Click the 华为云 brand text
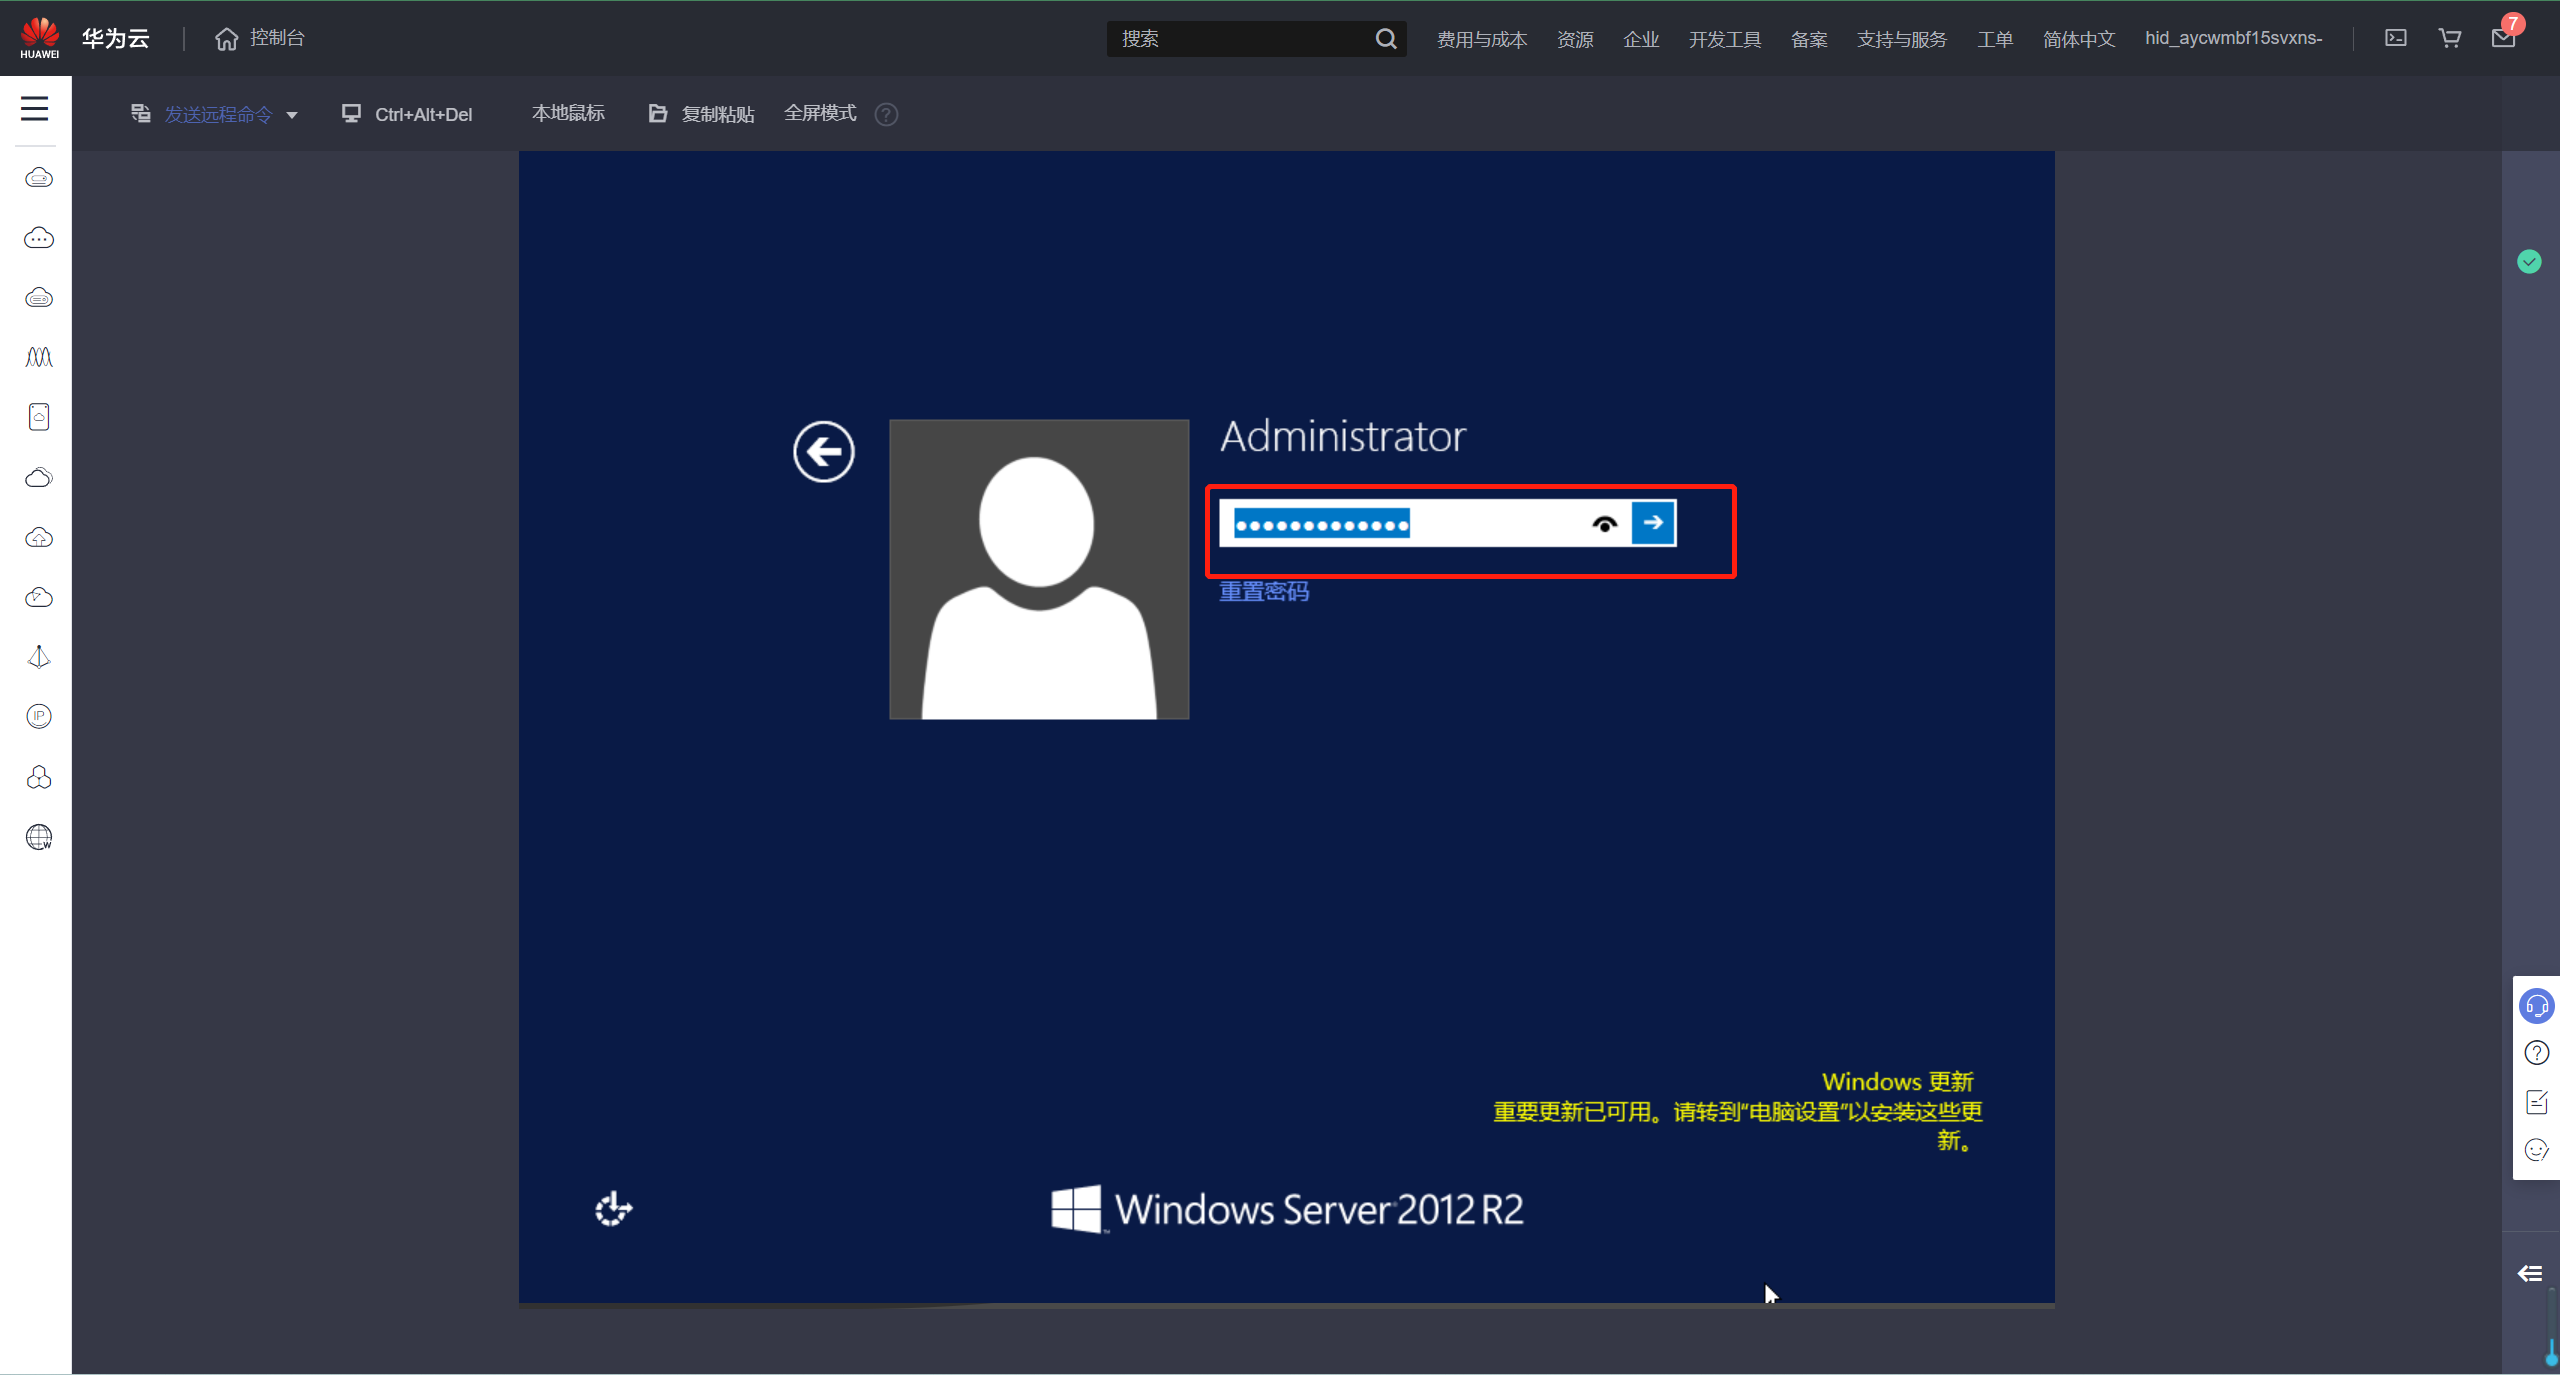This screenshot has width=2560, height=1375. tap(116, 38)
